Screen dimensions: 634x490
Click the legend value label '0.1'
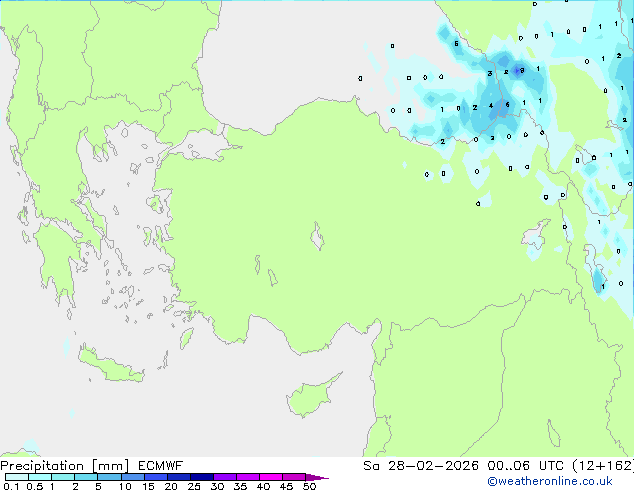[11, 486]
